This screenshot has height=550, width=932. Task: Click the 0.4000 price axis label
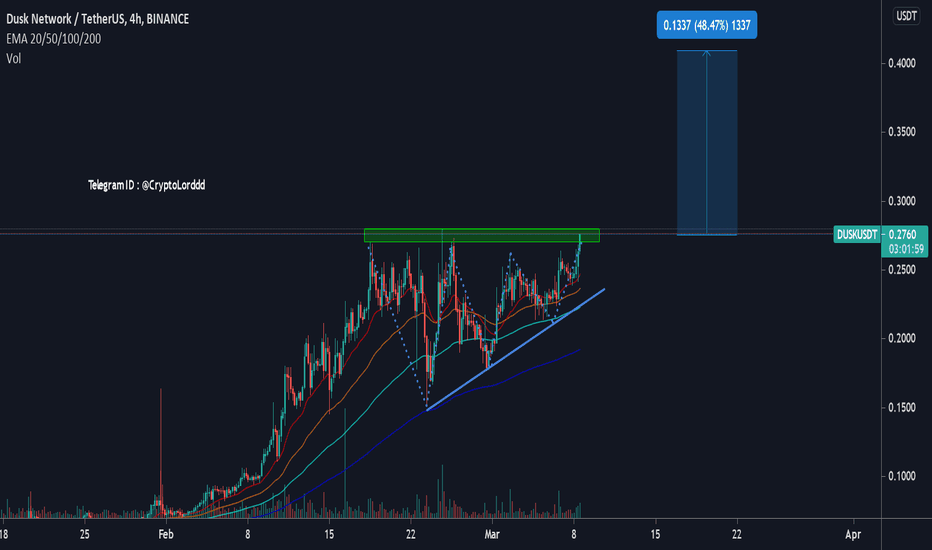tap(901, 63)
